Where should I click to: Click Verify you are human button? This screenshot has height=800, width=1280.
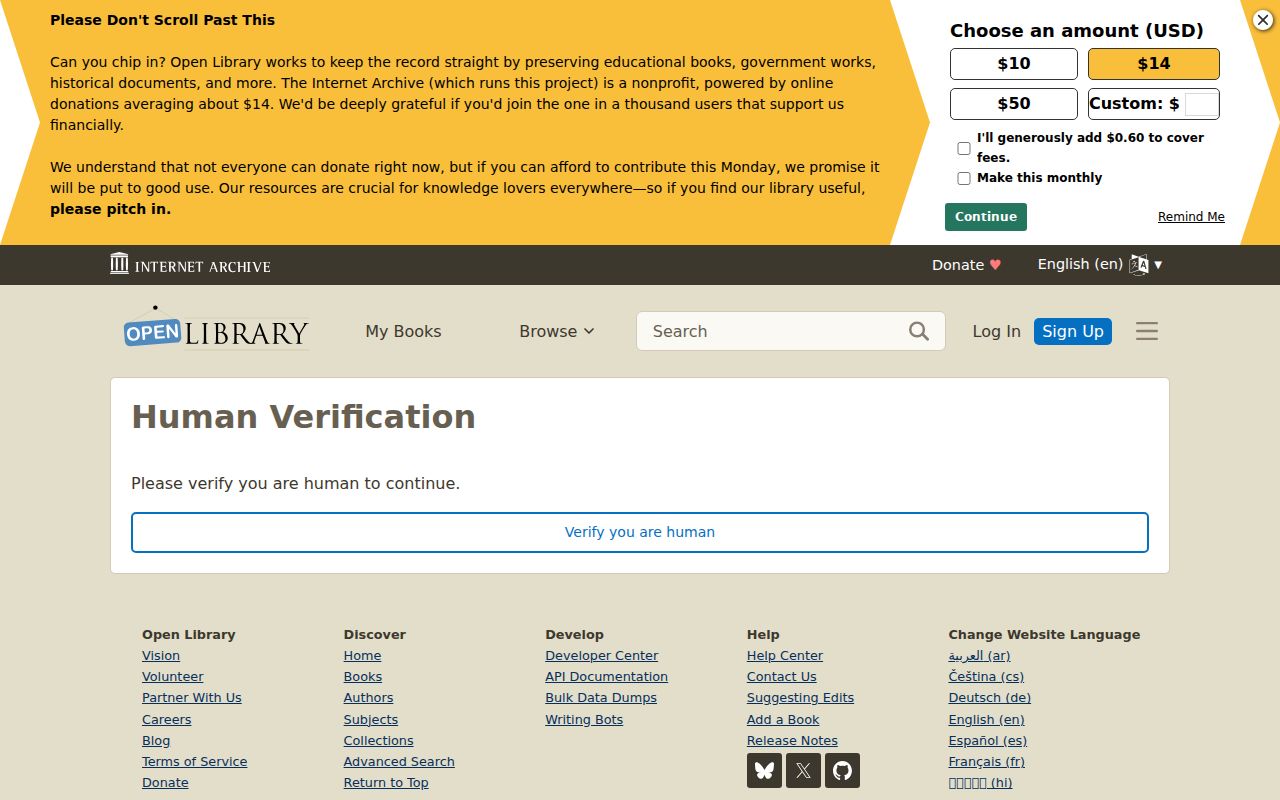pyautogui.click(x=640, y=532)
